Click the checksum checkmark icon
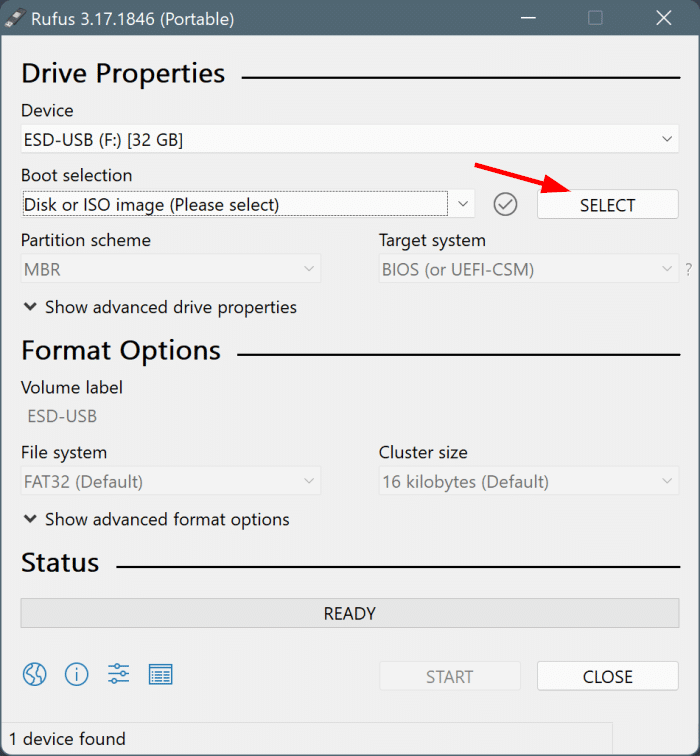This screenshot has width=700, height=756. click(x=505, y=204)
